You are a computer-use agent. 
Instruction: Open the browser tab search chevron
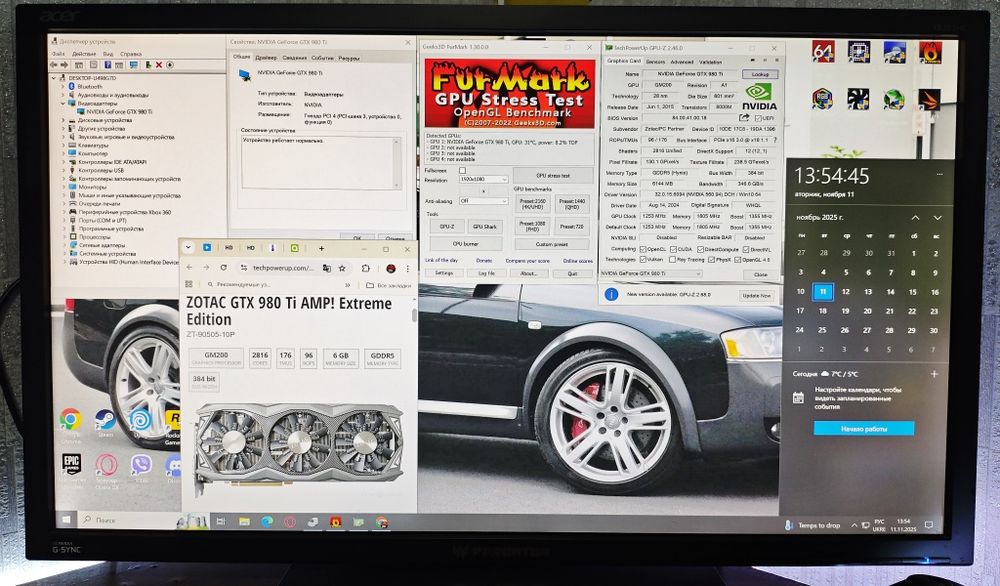[x=189, y=247]
